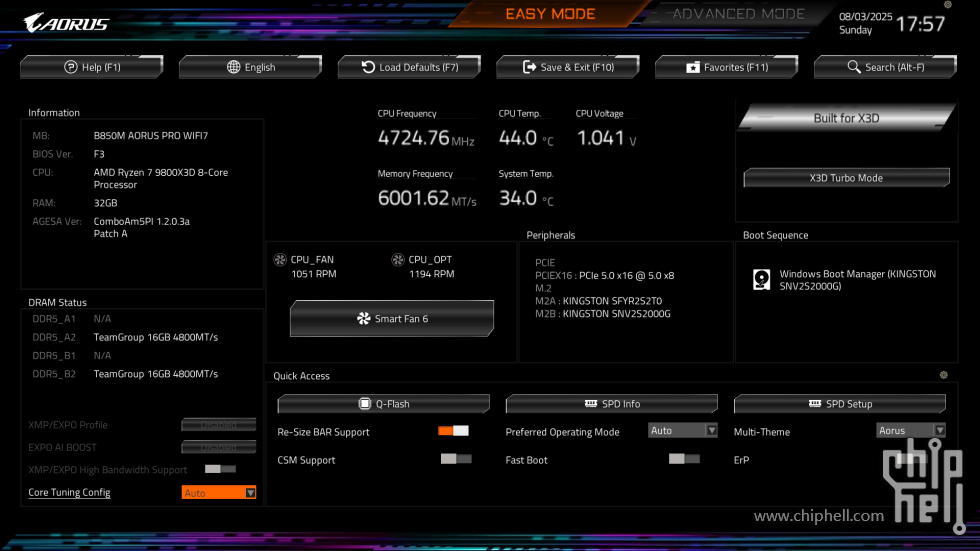Viewport: 980px width, 551px height.
Task: Click the 17:57 clock display
Action: [920, 24]
